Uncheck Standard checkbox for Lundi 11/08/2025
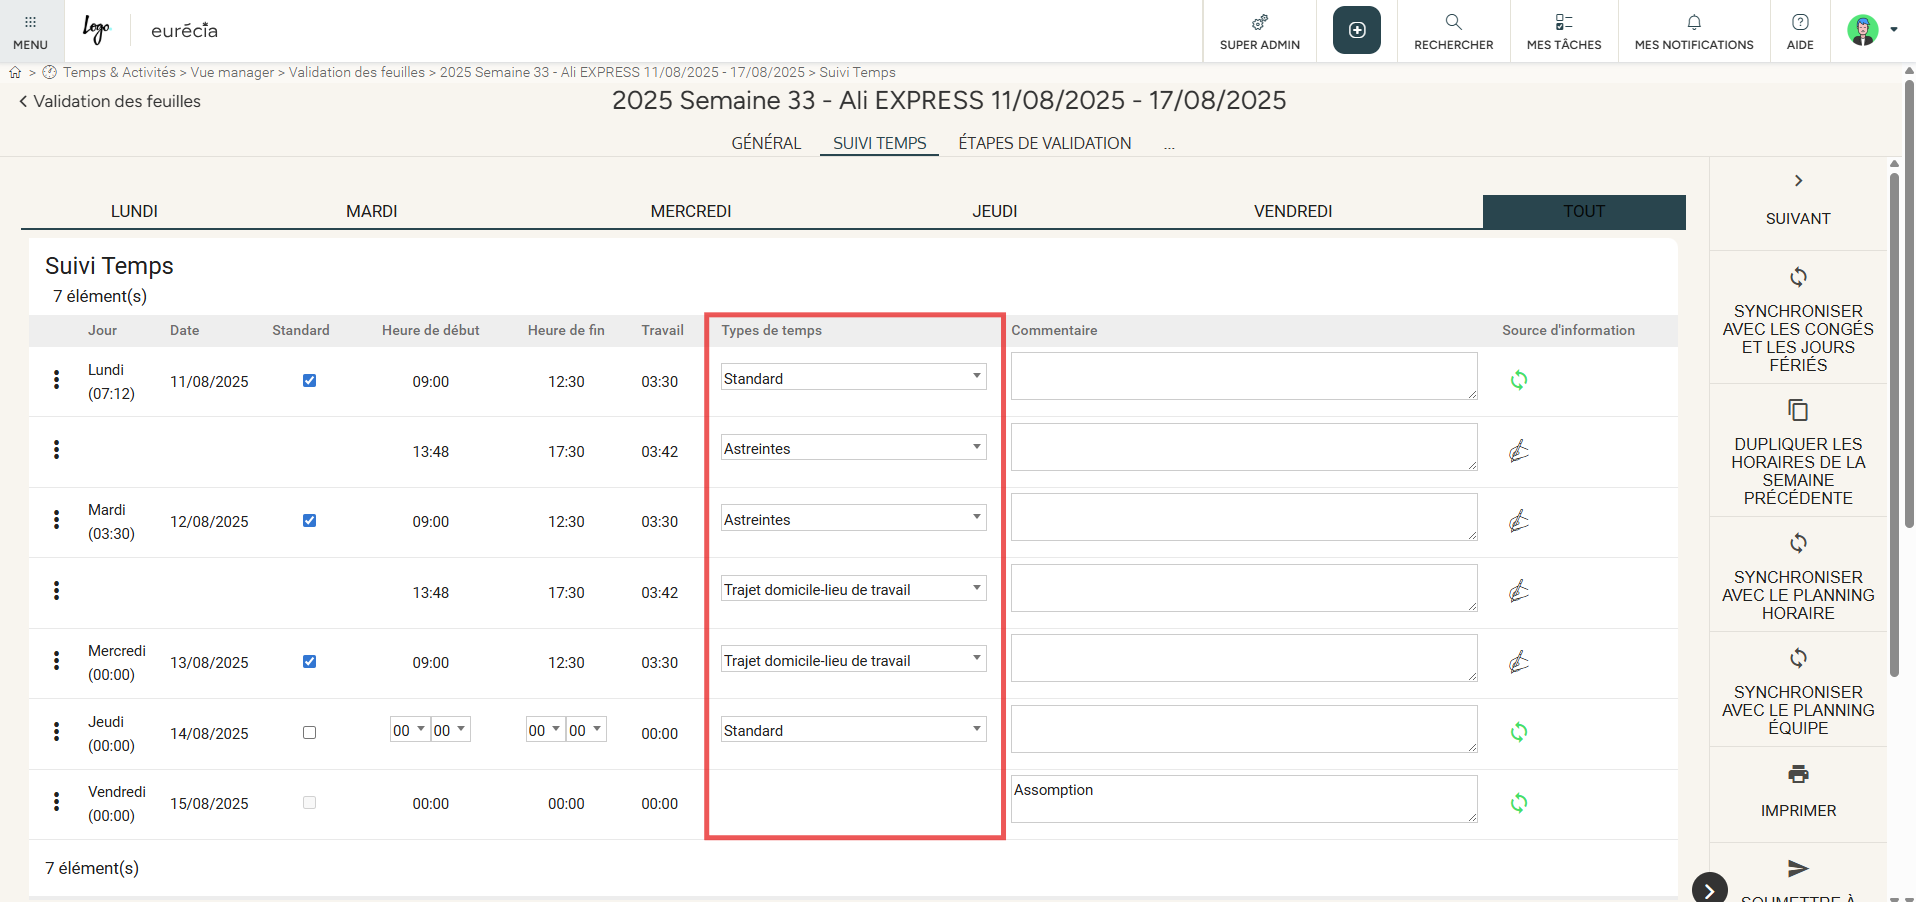 [309, 380]
